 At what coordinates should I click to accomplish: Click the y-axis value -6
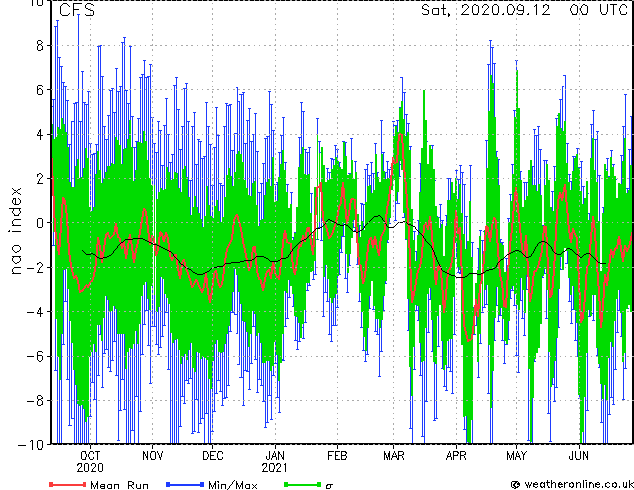click(35, 356)
